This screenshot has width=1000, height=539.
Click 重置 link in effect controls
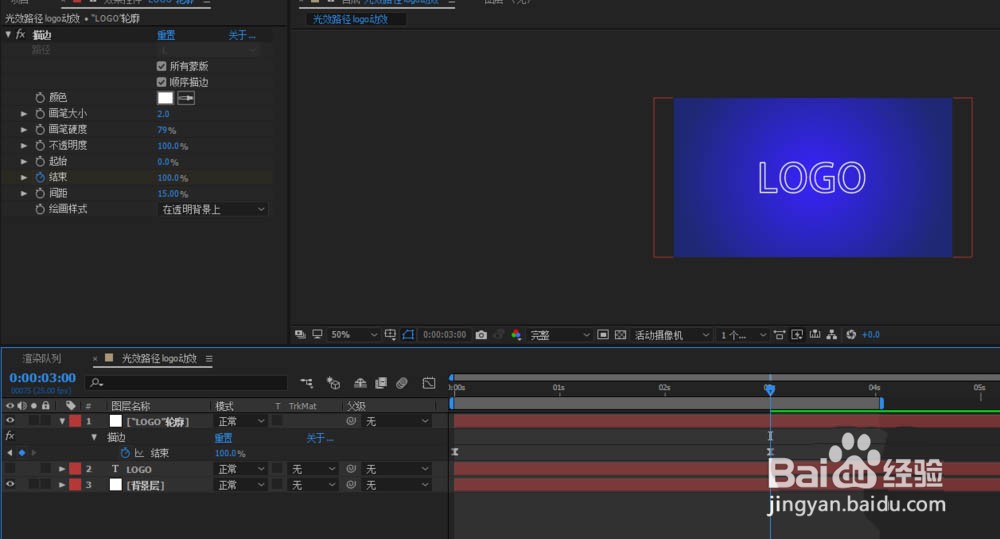tap(166, 34)
